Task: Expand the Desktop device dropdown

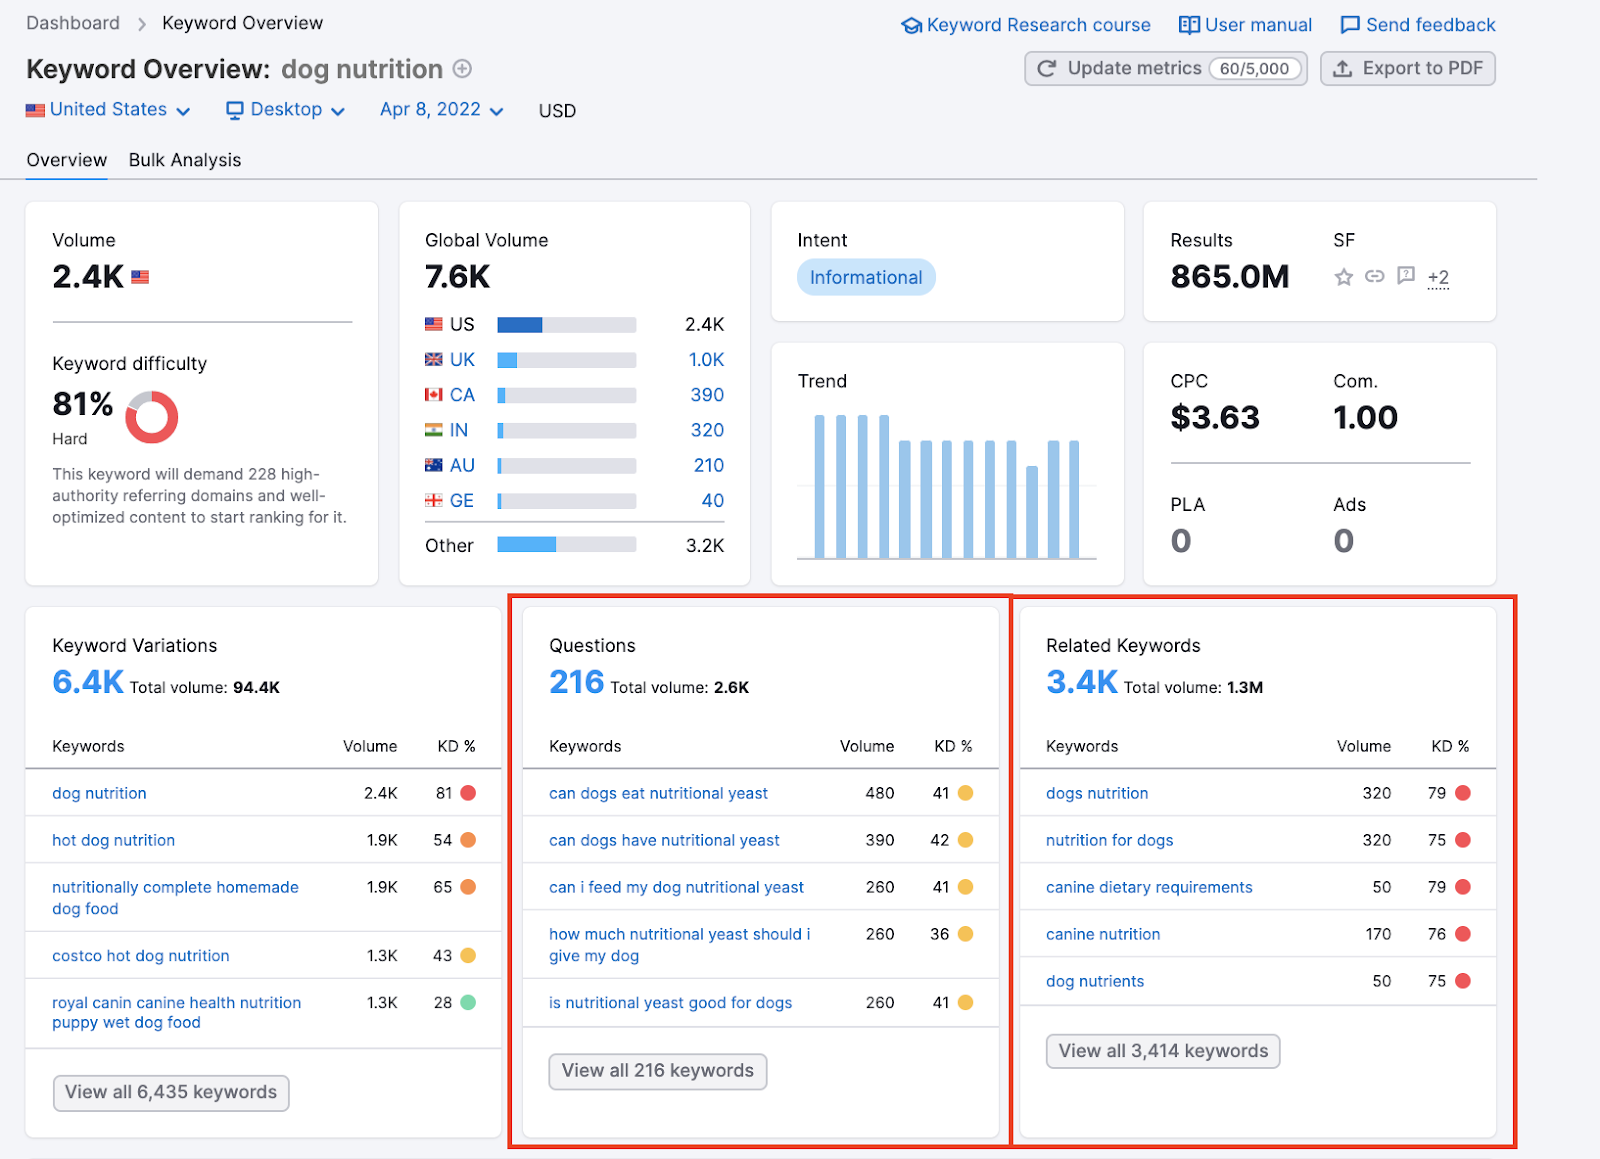Action: [x=285, y=110]
